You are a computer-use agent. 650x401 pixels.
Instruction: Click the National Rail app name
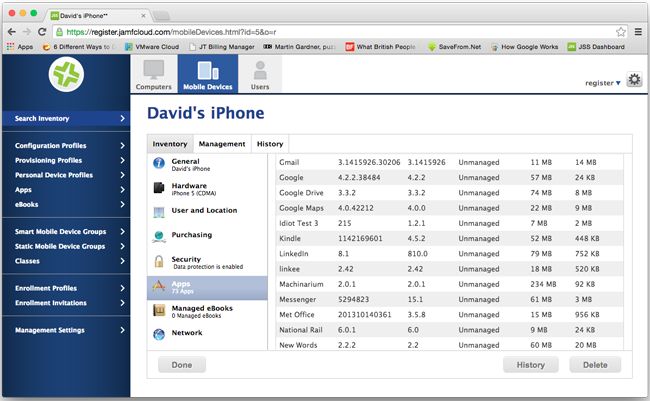click(301, 330)
